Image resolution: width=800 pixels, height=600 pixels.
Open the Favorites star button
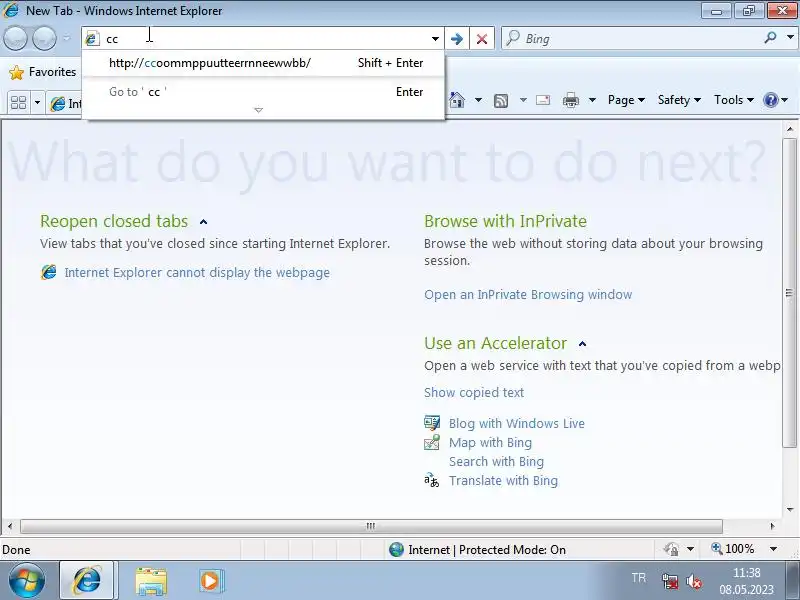(17, 72)
